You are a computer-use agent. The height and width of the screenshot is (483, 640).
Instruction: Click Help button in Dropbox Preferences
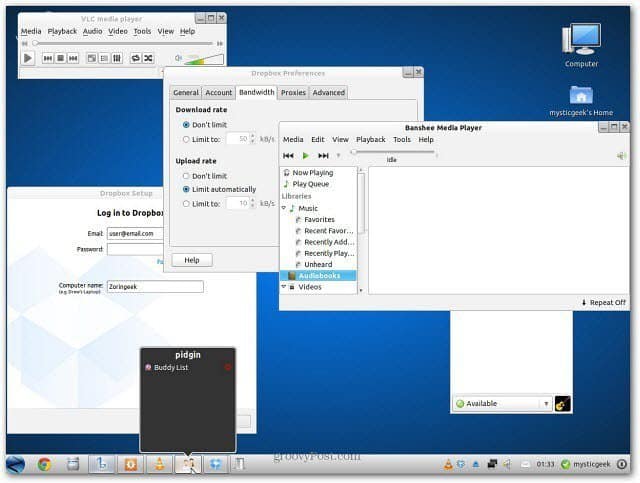click(x=192, y=260)
